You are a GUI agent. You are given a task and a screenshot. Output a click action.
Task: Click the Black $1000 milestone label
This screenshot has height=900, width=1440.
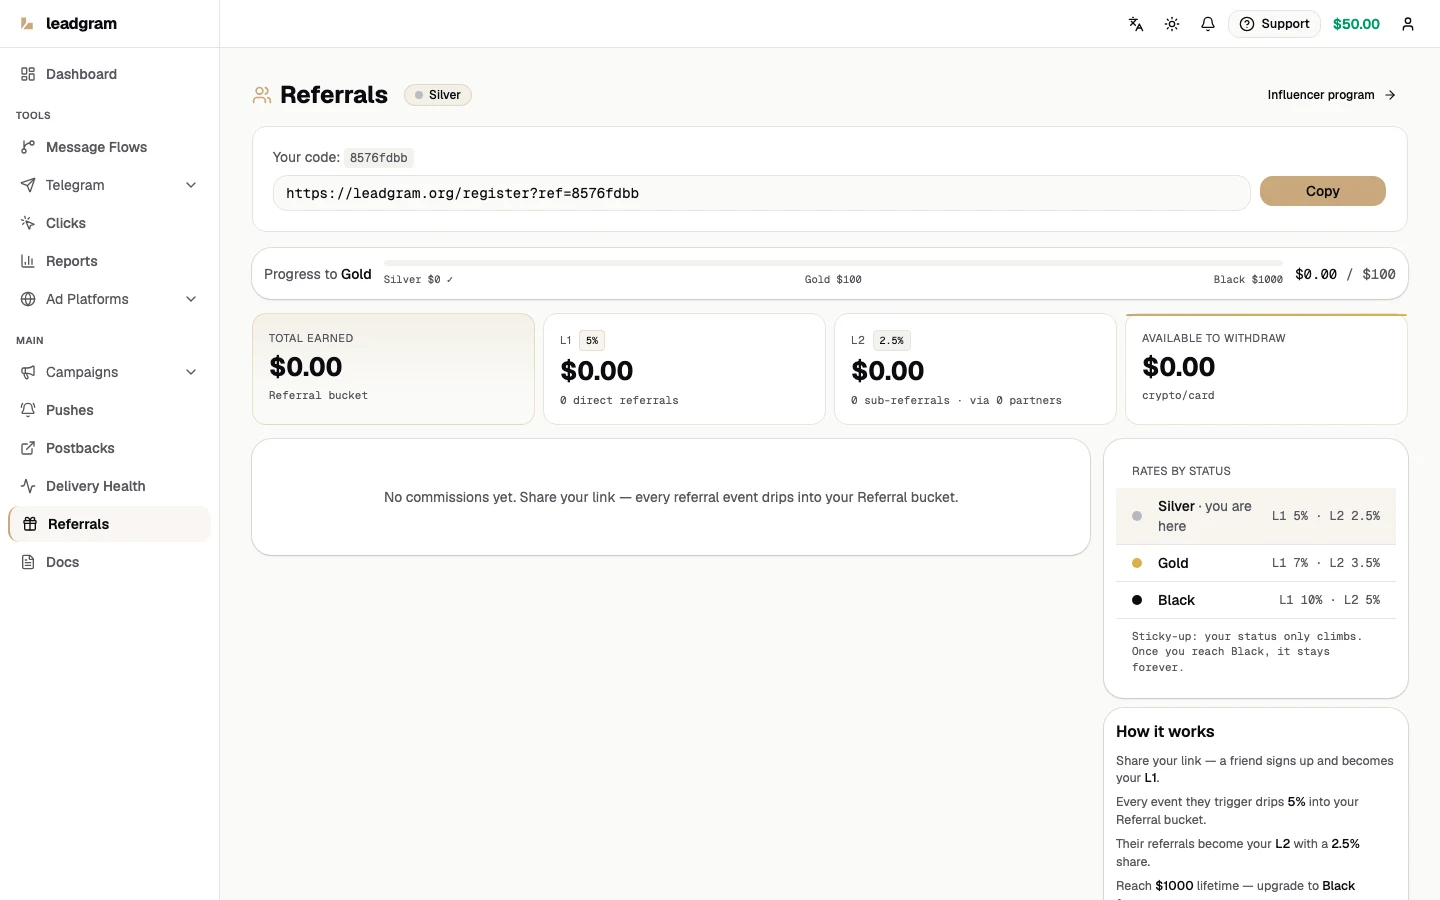pos(1248,280)
